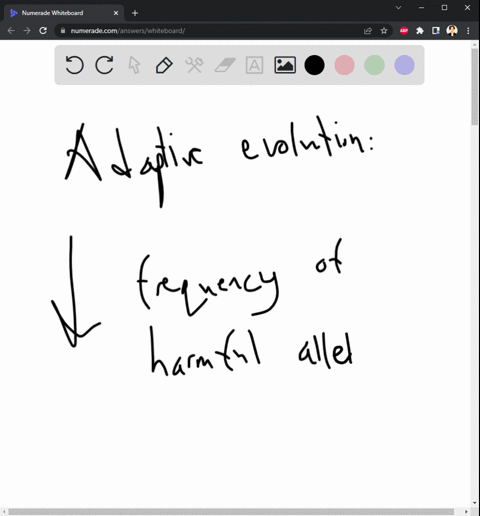This screenshot has width=480, height=516.
Task: Open the ABP adblock extension
Action: coord(404,31)
